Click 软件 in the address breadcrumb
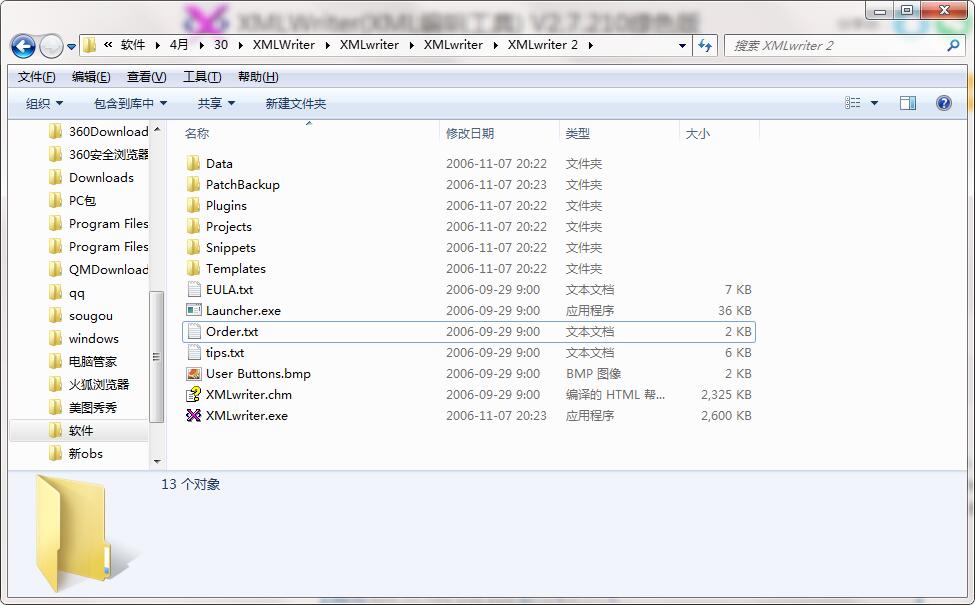Image resolution: width=975 pixels, height=605 pixels. 132,45
